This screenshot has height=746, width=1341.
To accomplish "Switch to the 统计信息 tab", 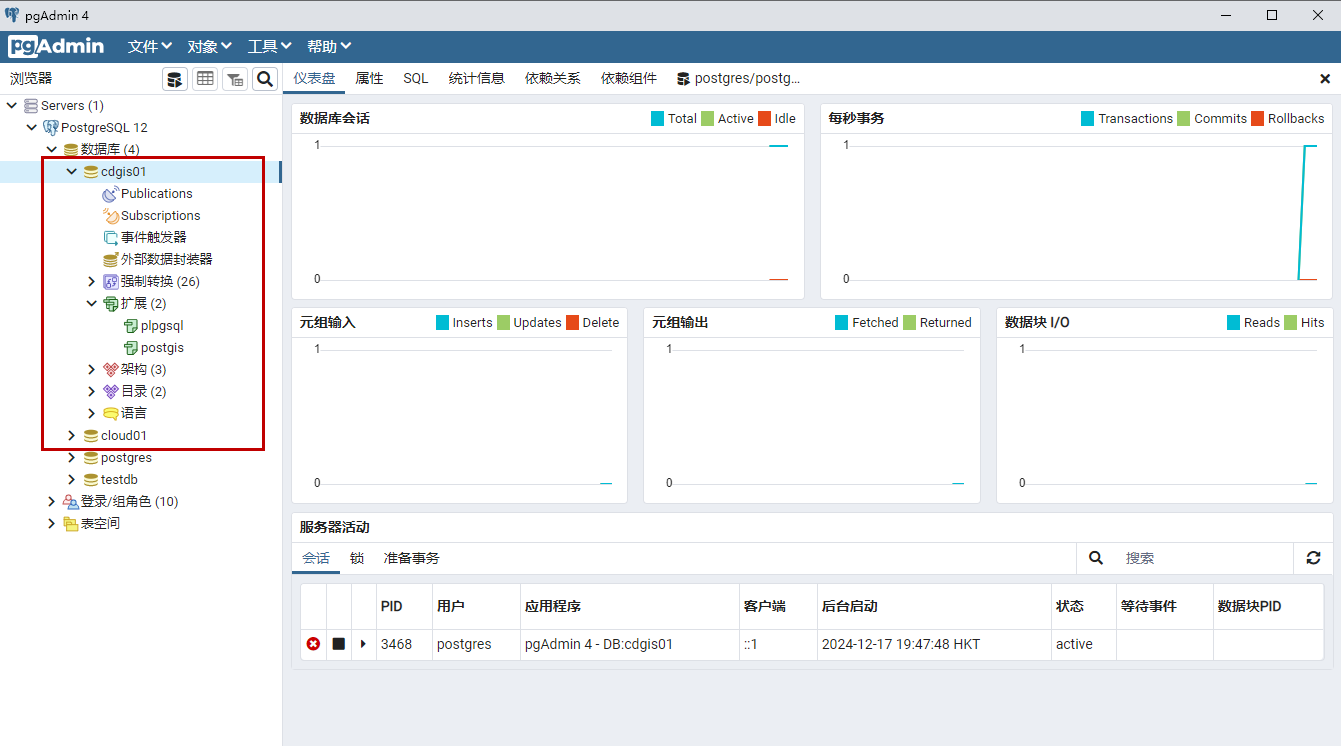I will point(477,78).
